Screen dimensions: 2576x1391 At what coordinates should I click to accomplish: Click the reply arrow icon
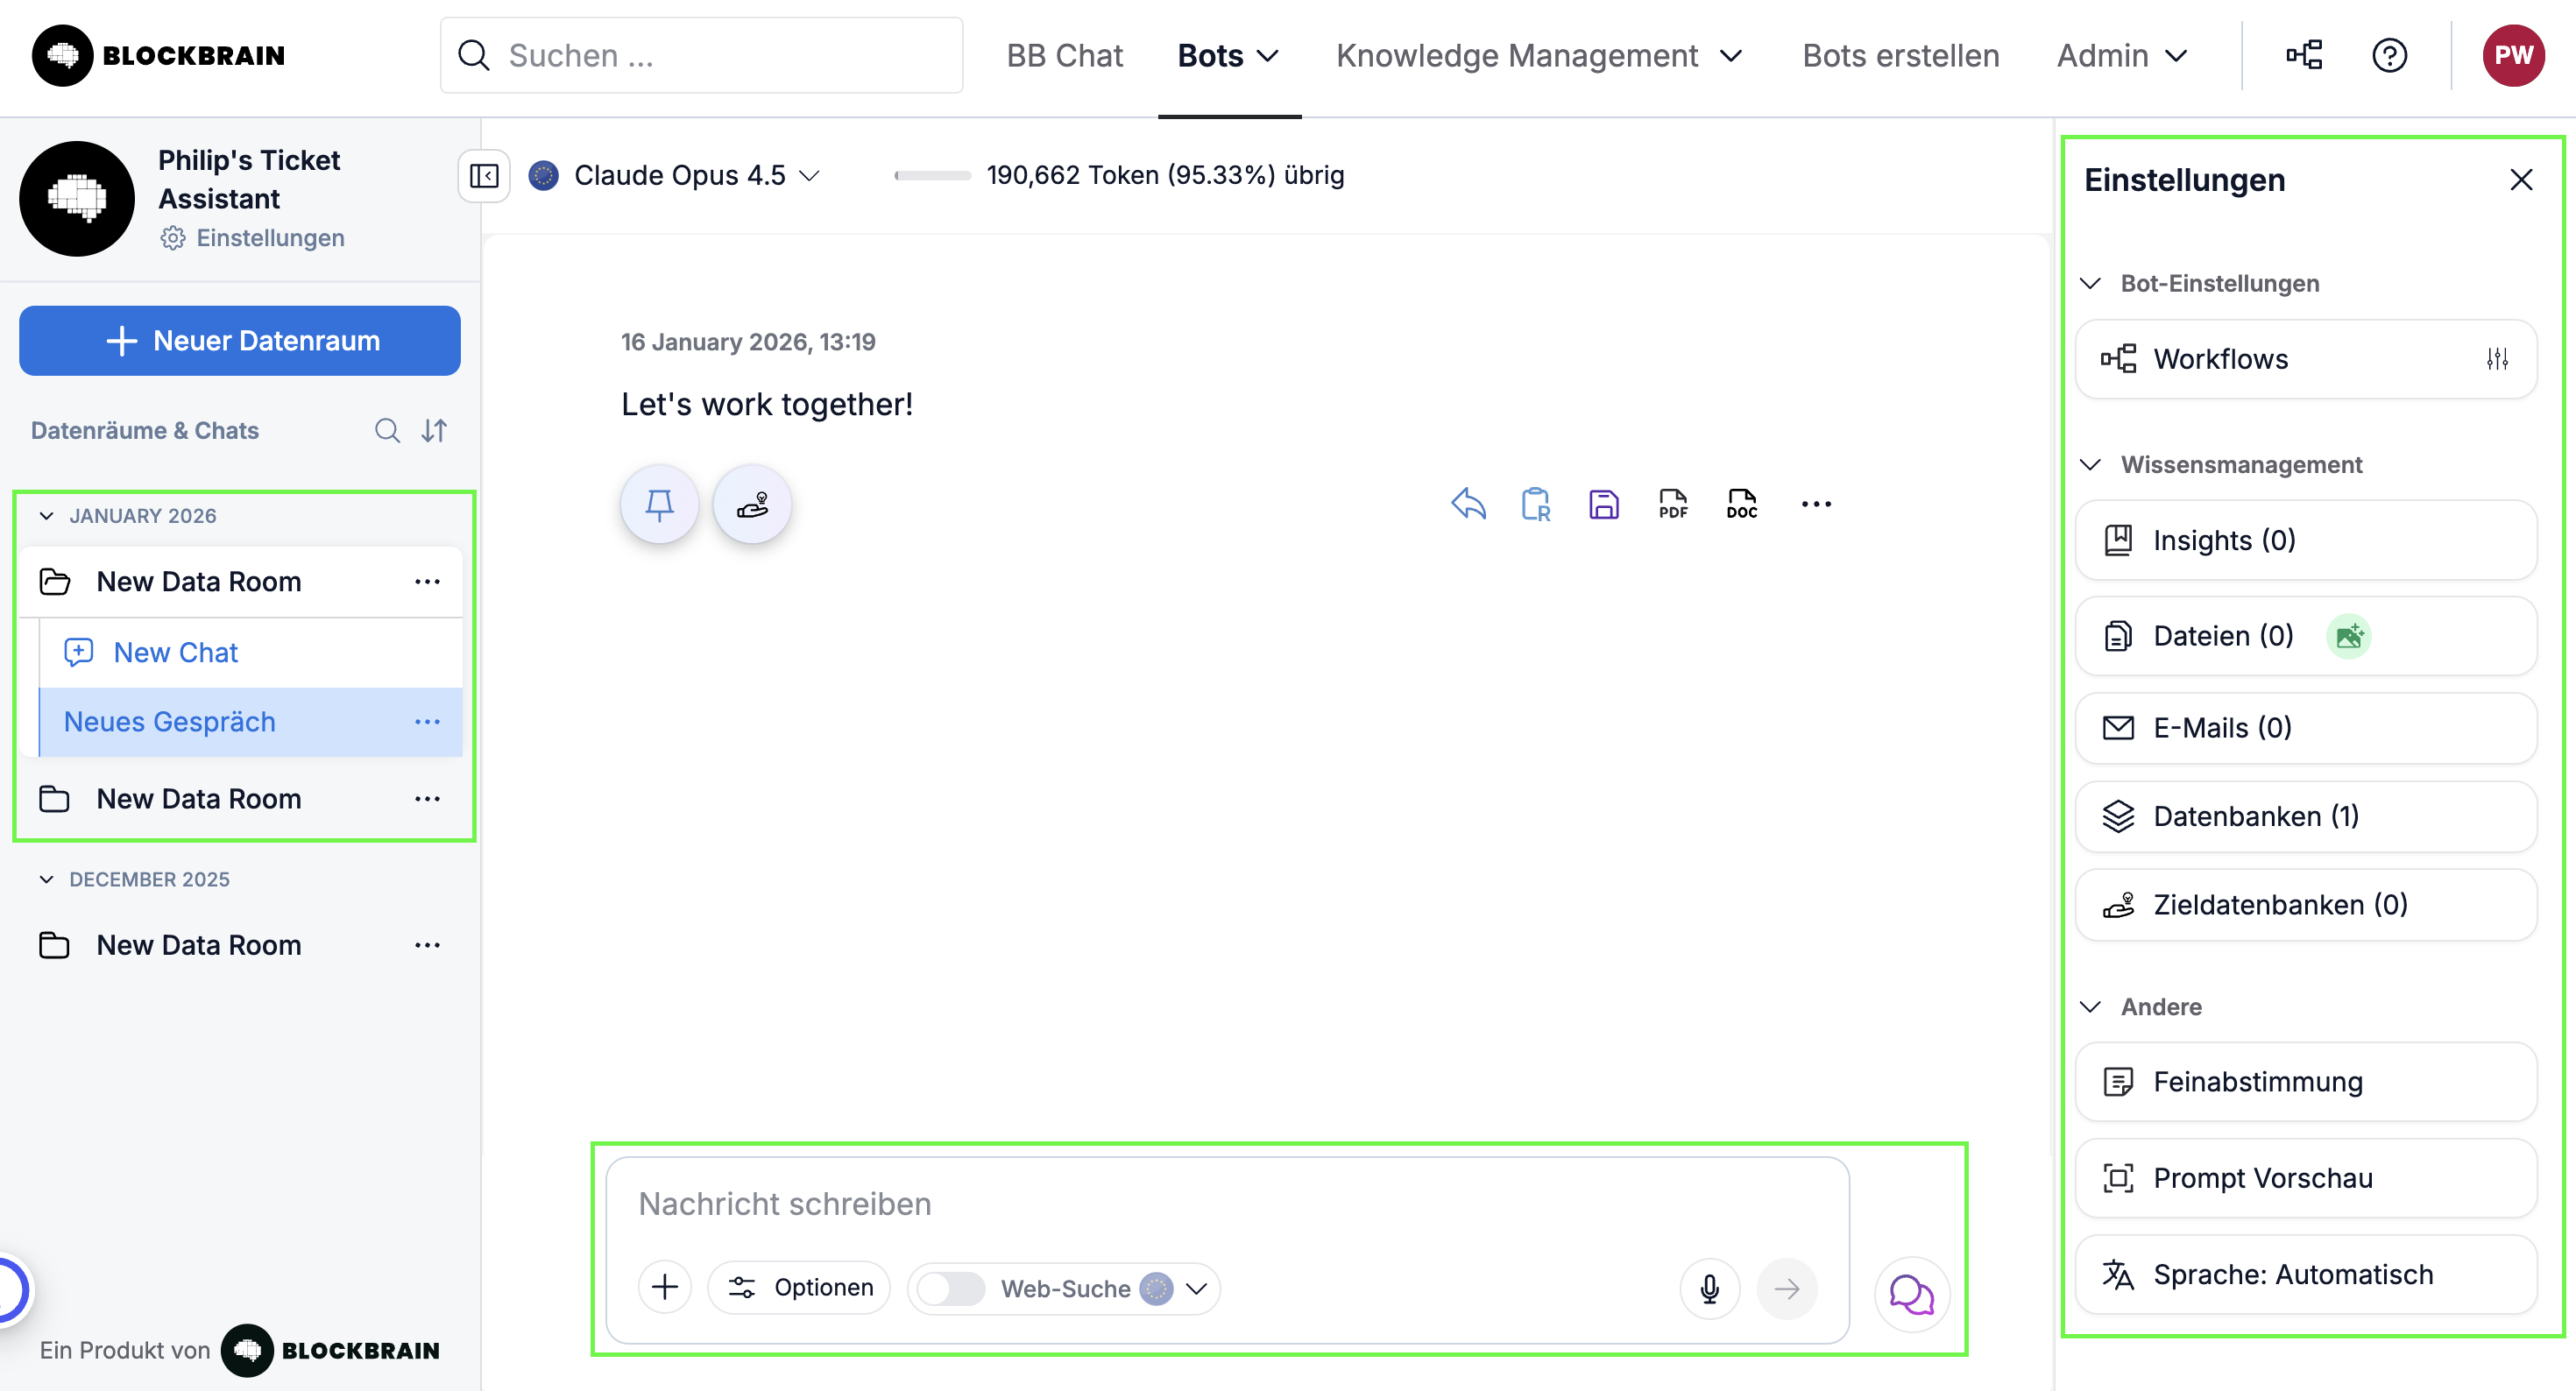1468,504
